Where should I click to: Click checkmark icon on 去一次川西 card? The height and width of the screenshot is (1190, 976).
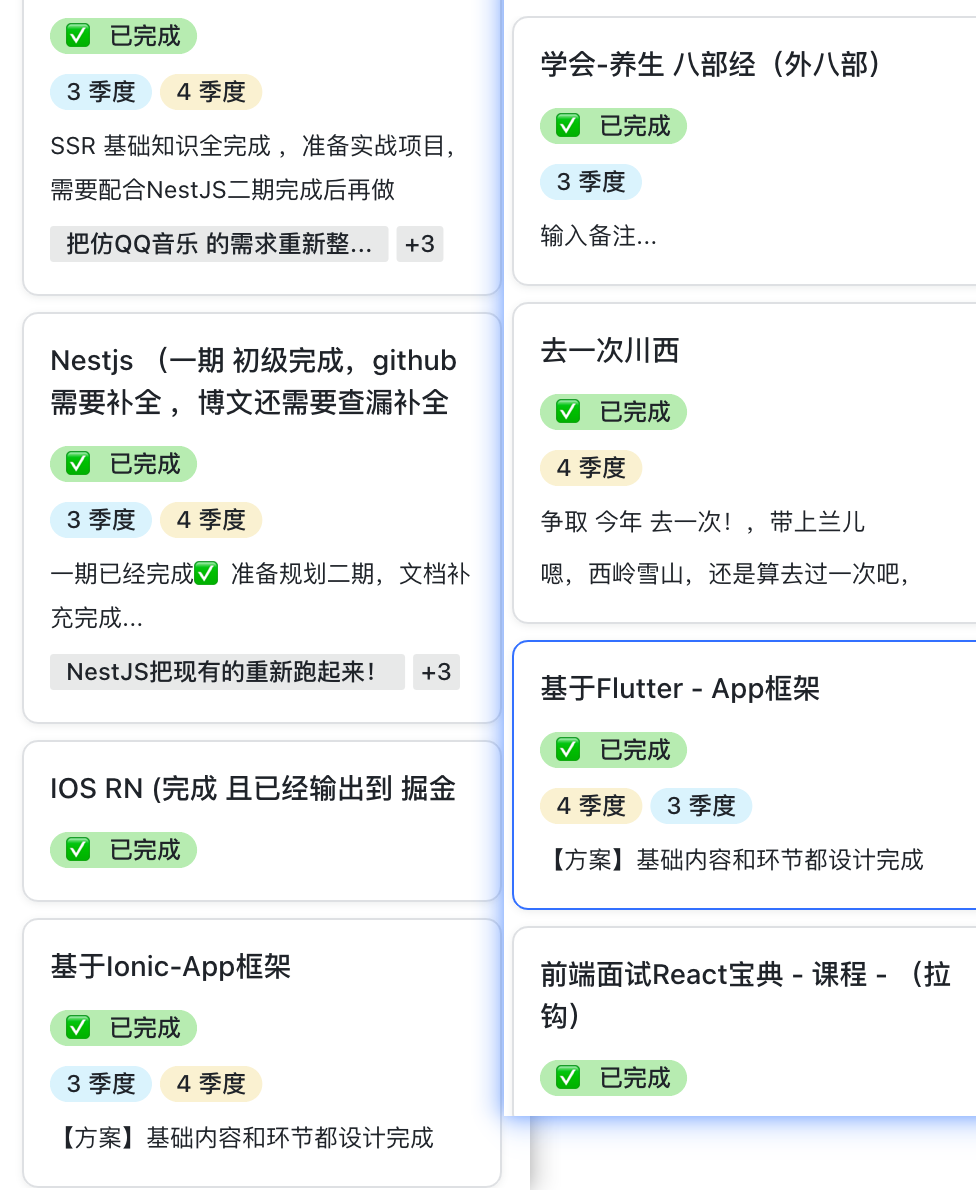tap(568, 412)
